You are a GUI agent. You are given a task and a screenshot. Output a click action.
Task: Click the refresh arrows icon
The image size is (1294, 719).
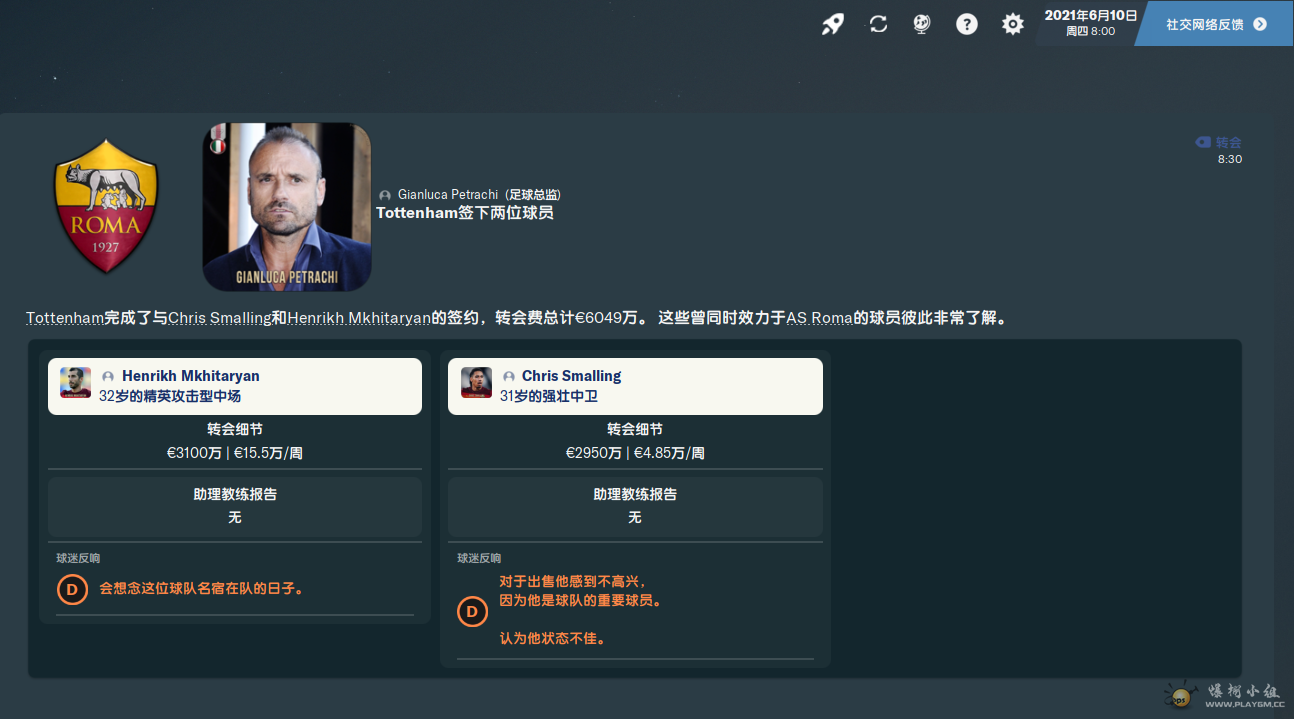click(x=878, y=24)
